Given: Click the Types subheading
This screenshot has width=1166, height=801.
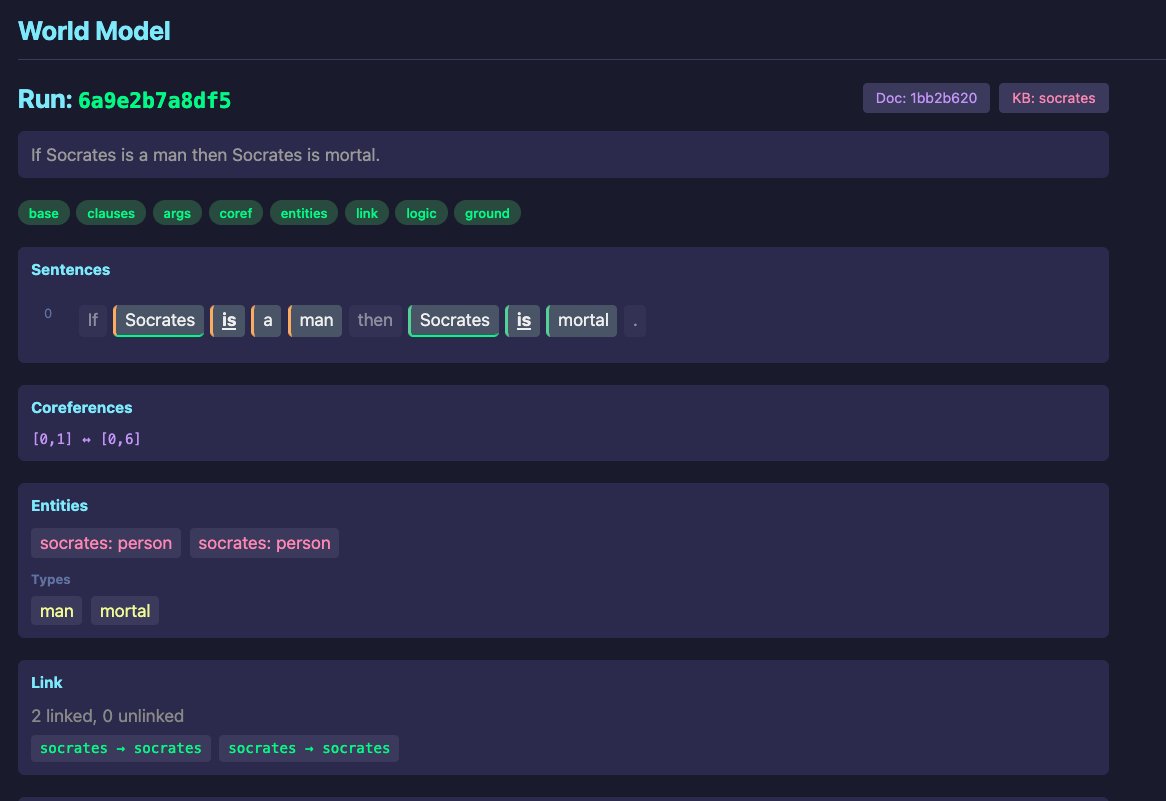Looking at the screenshot, I should [51, 579].
